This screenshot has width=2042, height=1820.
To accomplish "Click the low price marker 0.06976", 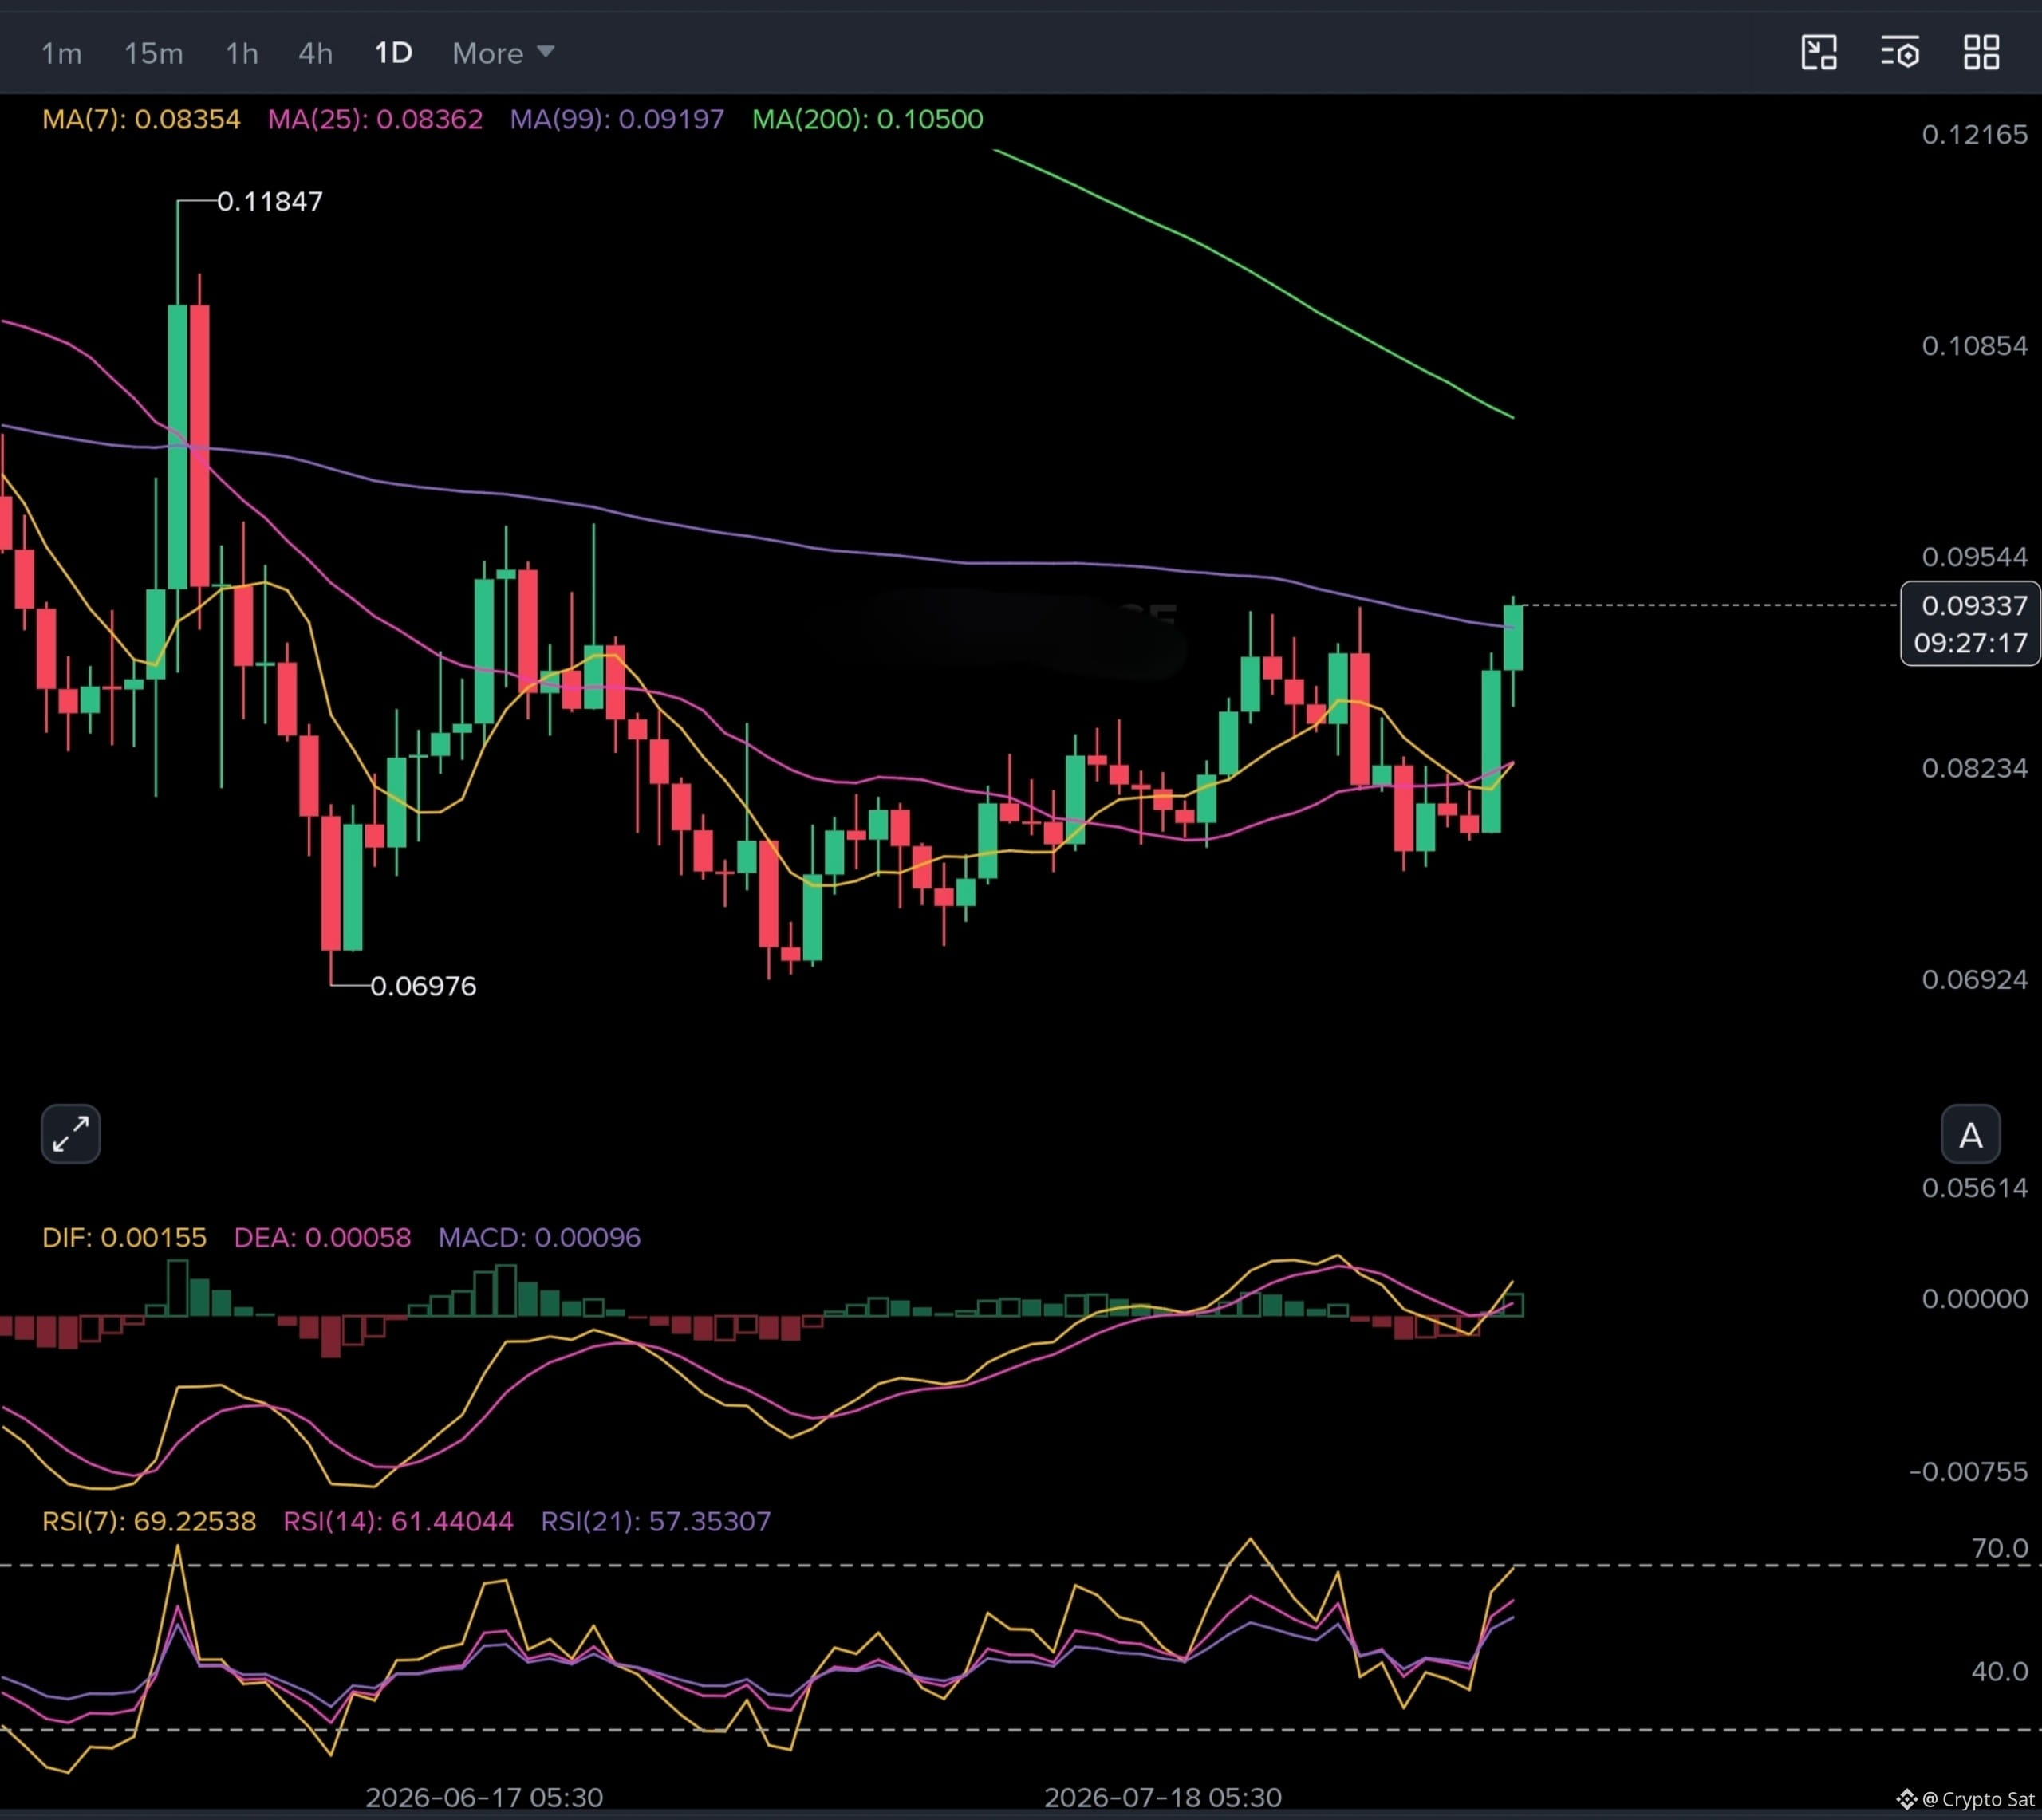I will pos(423,986).
